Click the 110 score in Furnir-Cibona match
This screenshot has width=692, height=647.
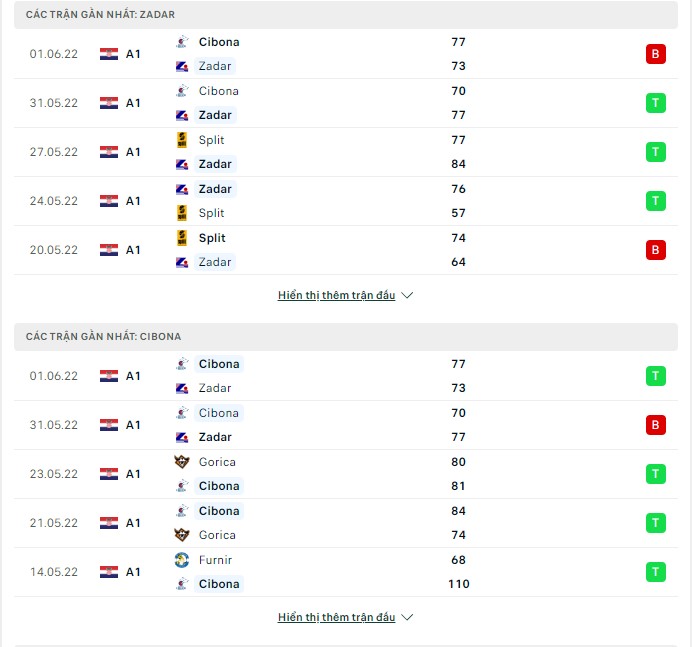click(x=459, y=584)
